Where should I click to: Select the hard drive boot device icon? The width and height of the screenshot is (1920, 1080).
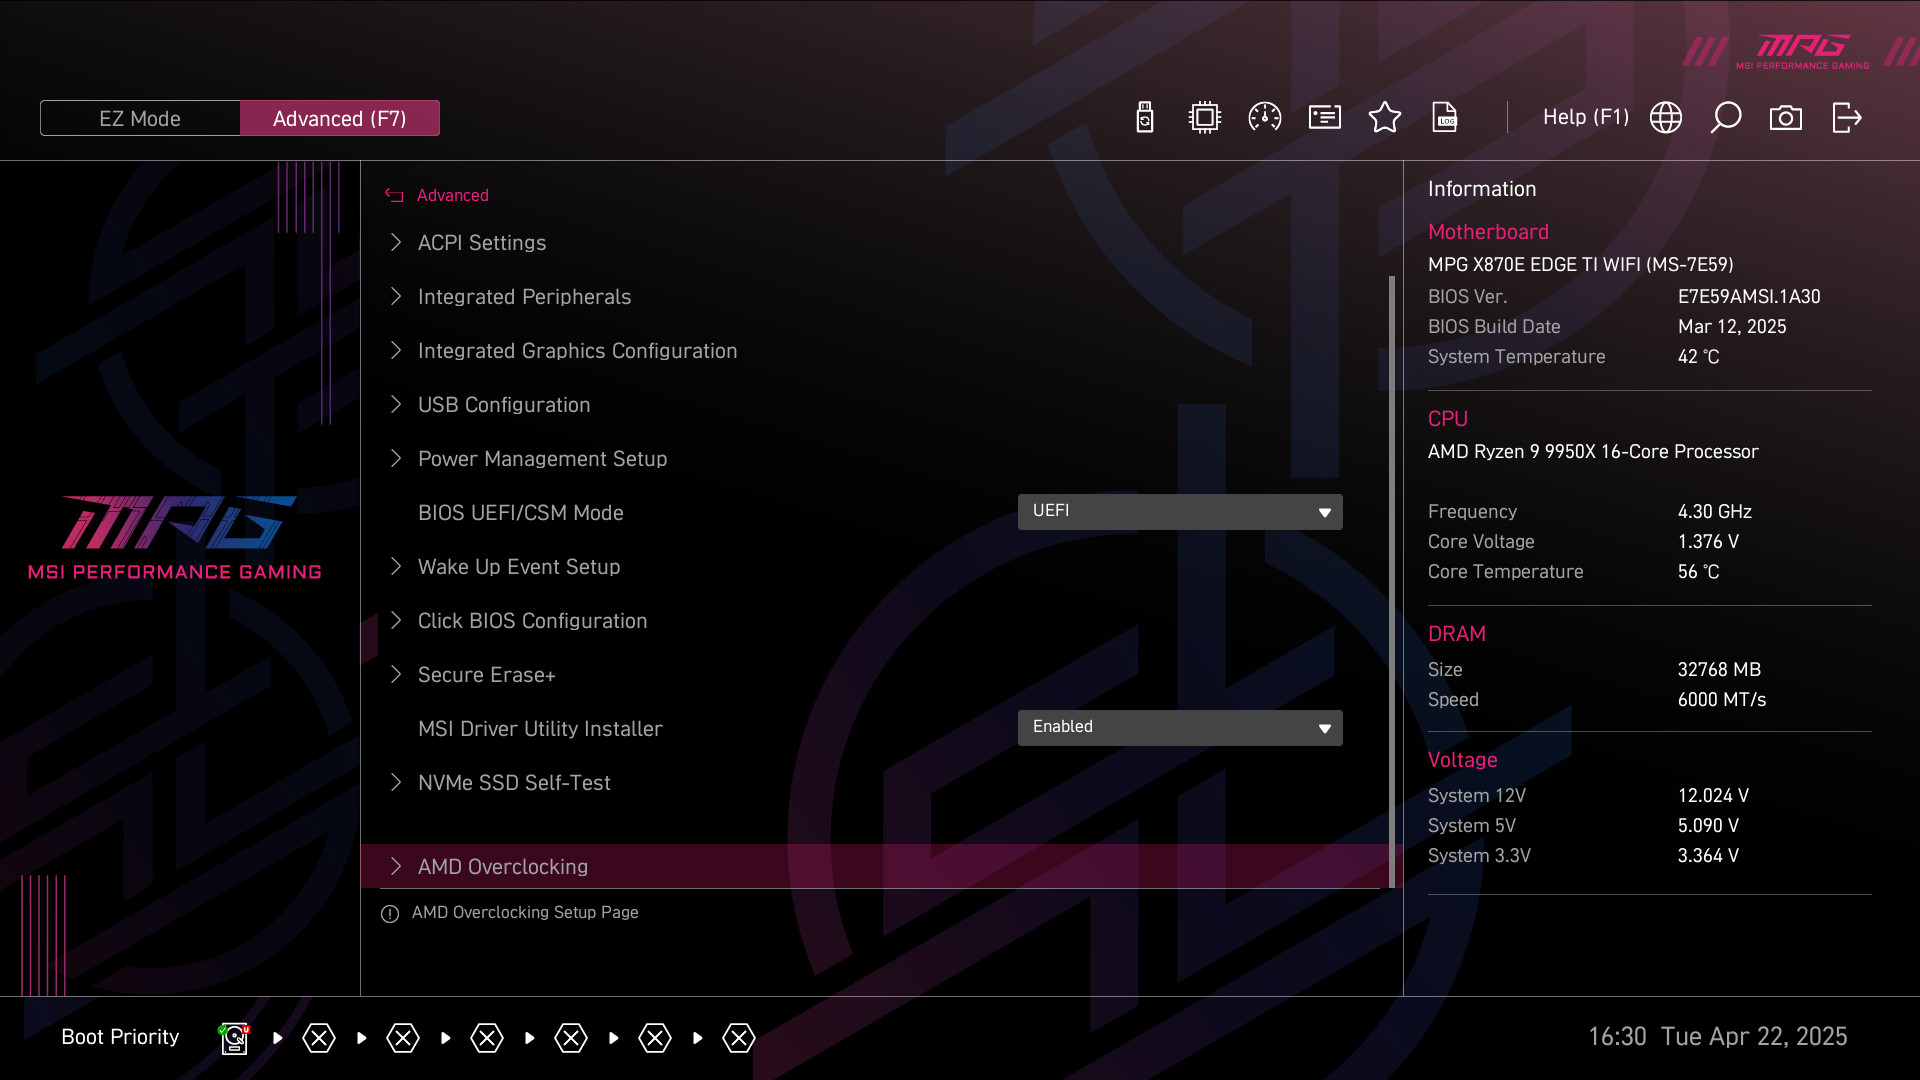234,1038
